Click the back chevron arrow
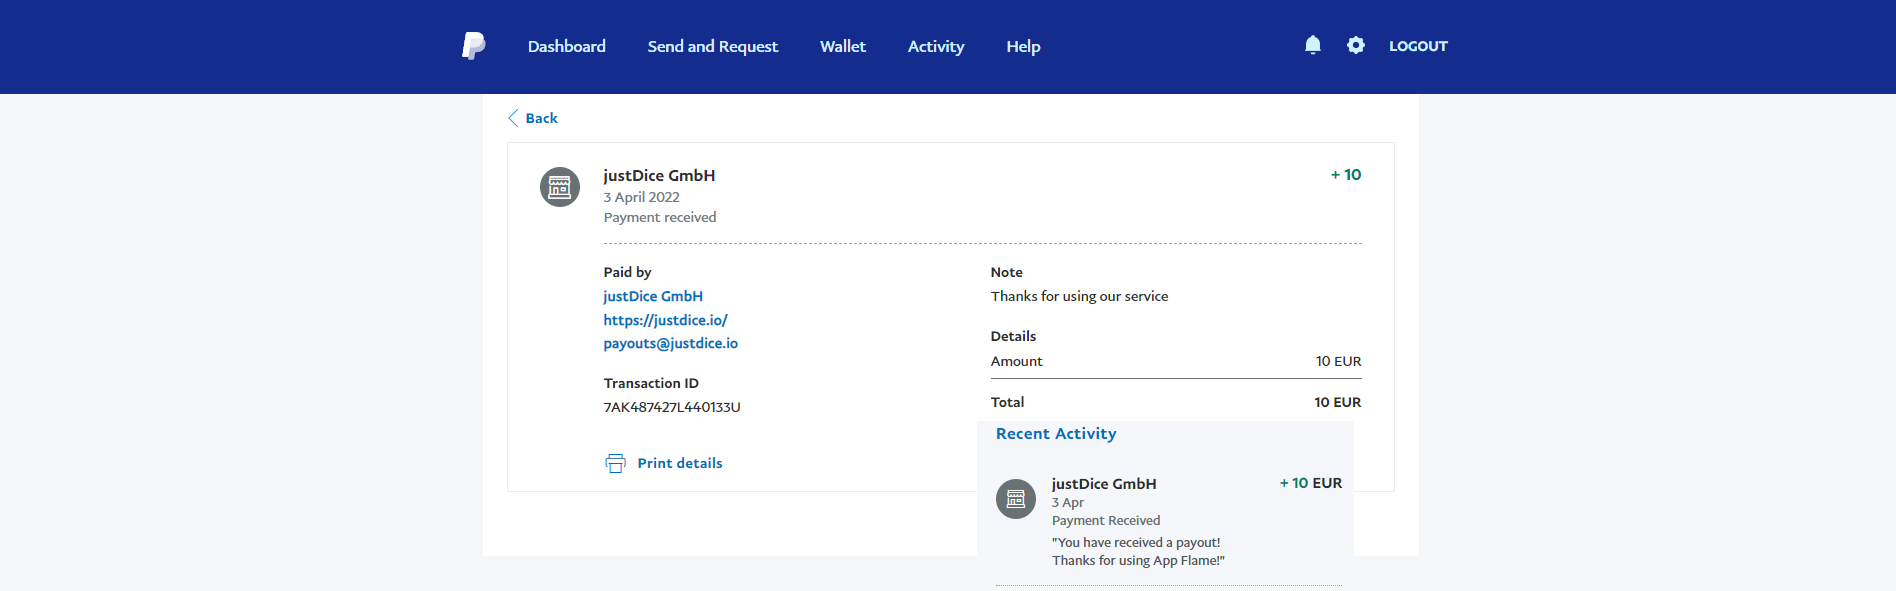 (513, 118)
